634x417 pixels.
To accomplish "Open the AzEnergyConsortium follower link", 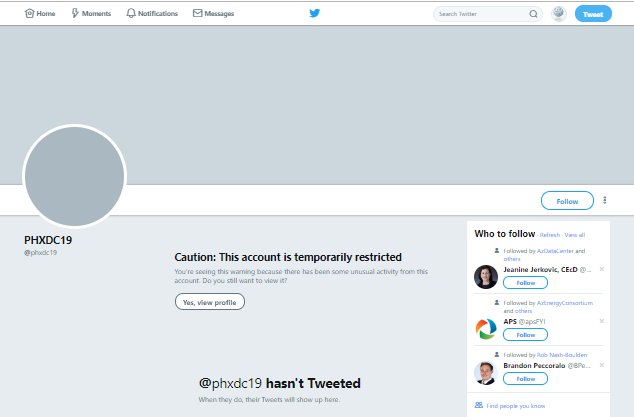I will coord(565,303).
